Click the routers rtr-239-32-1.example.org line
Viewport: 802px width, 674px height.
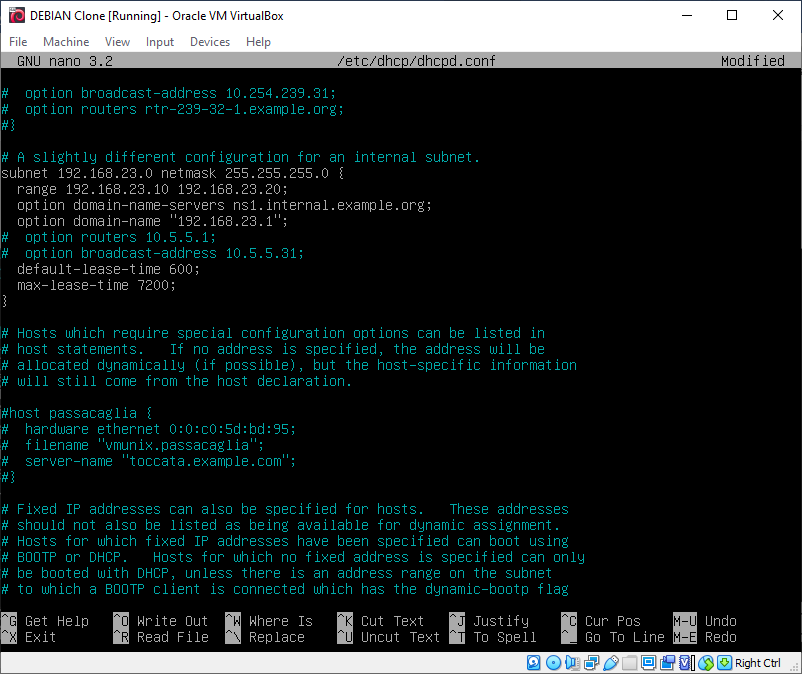pyautogui.click(x=173, y=109)
